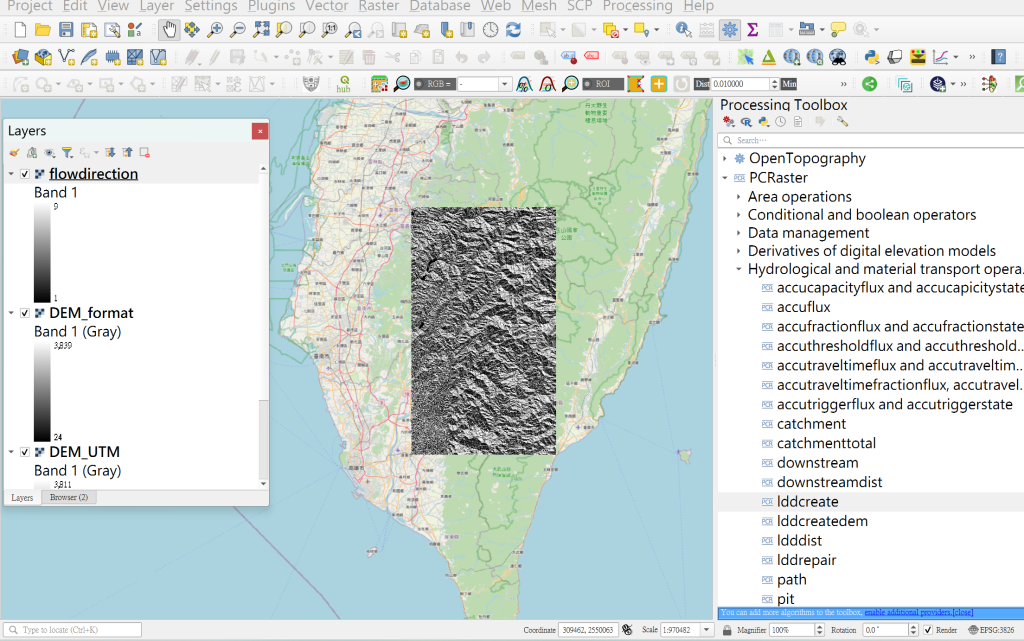Switch to the Browser (2) tab

click(x=69, y=497)
